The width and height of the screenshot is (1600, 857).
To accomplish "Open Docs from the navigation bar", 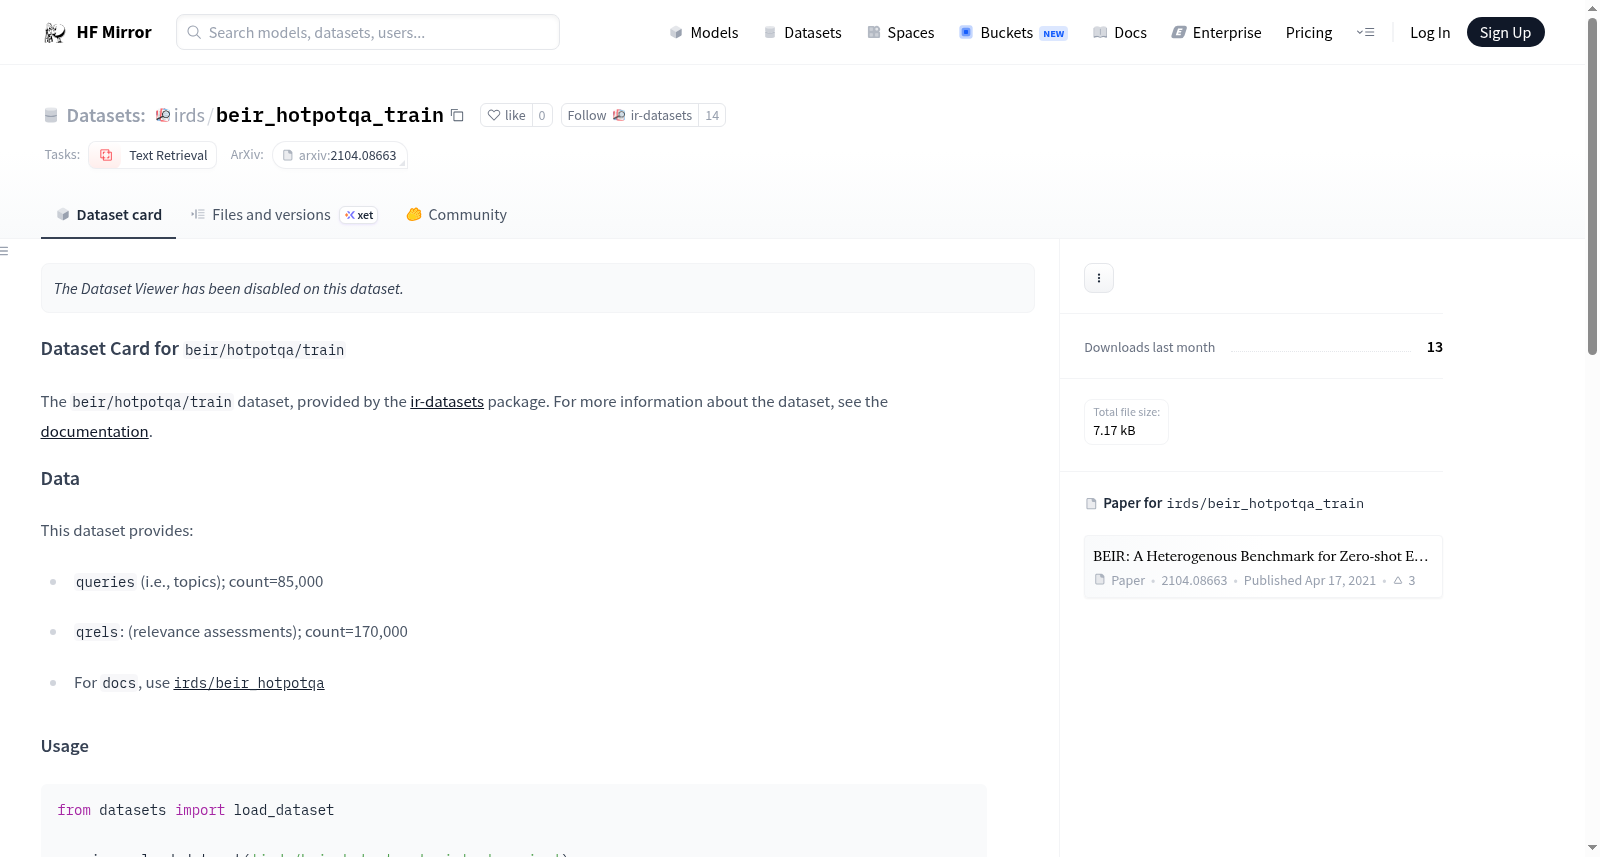I will (x=1119, y=33).
